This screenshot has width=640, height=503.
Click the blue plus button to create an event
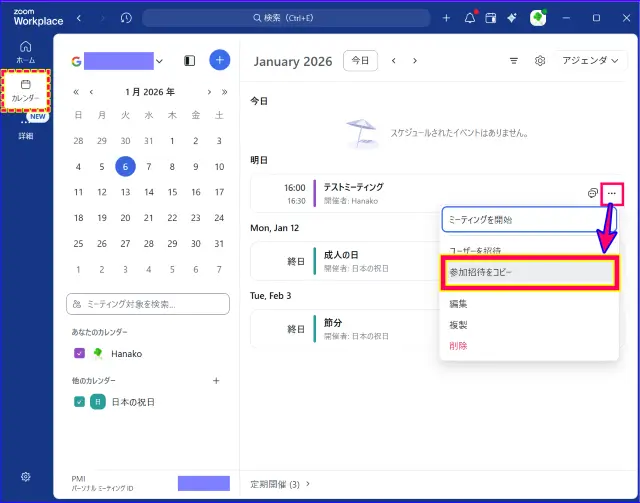(220, 60)
